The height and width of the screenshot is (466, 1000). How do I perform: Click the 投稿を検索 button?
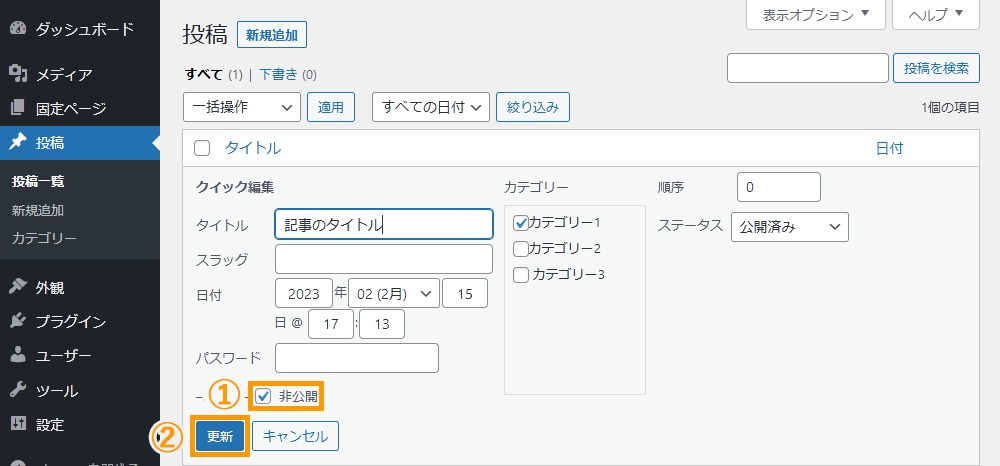[936, 68]
